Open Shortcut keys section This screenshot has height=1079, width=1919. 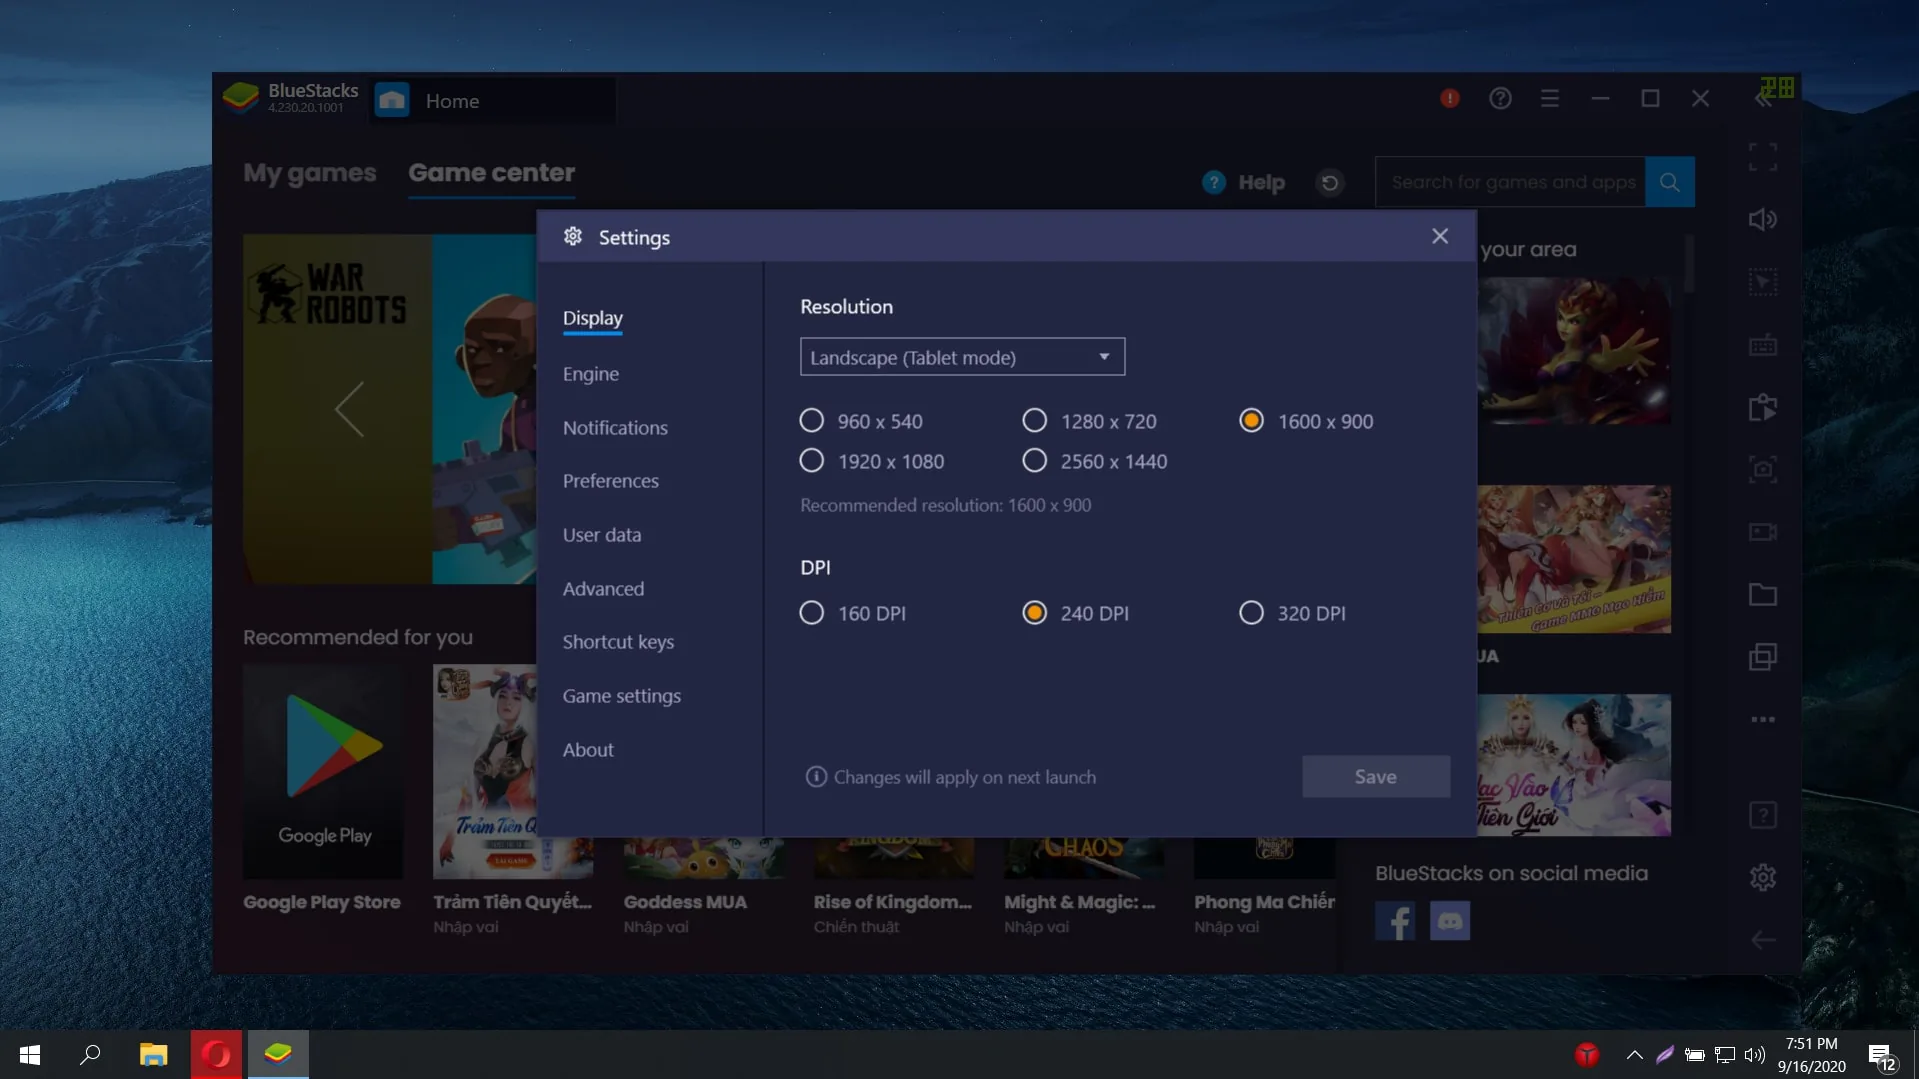pyautogui.click(x=618, y=642)
